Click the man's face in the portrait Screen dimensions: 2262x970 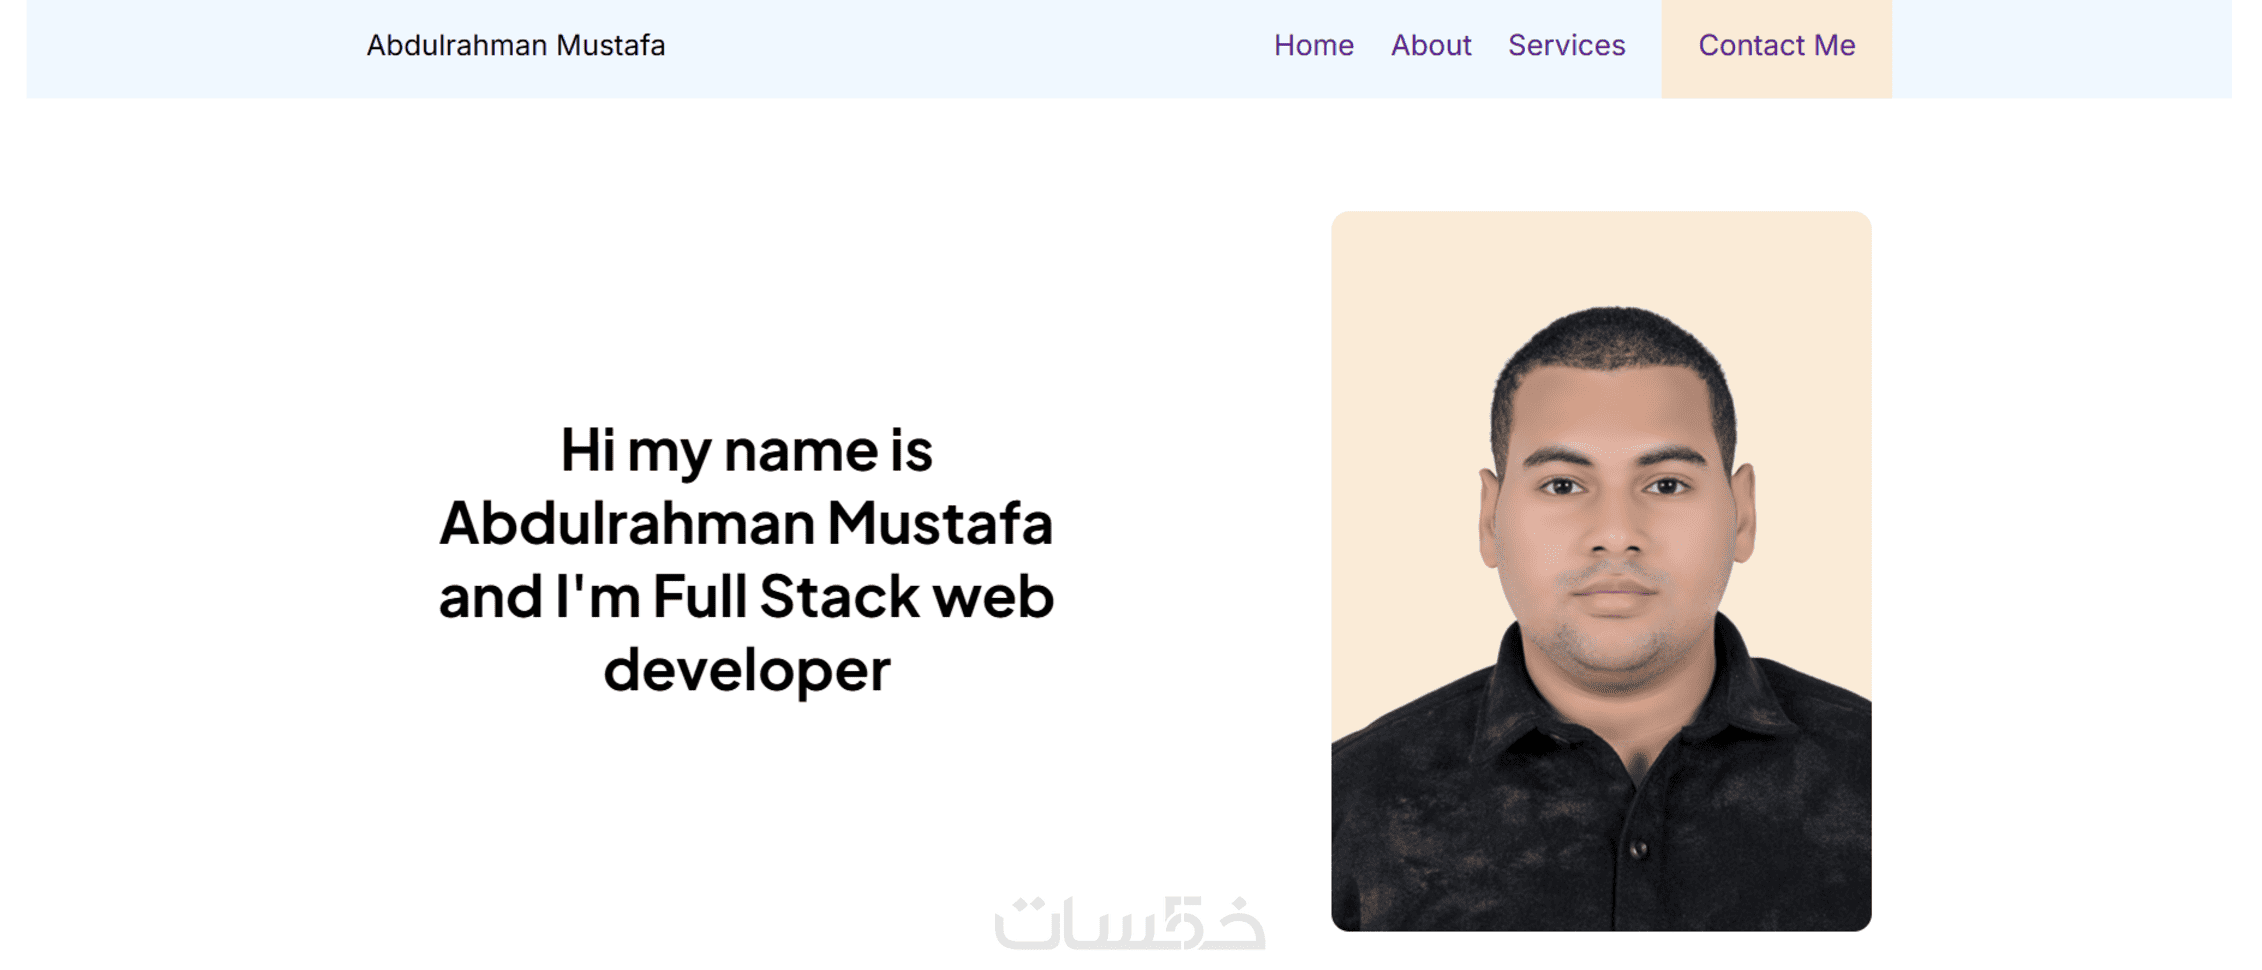[x=1613, y=520]
